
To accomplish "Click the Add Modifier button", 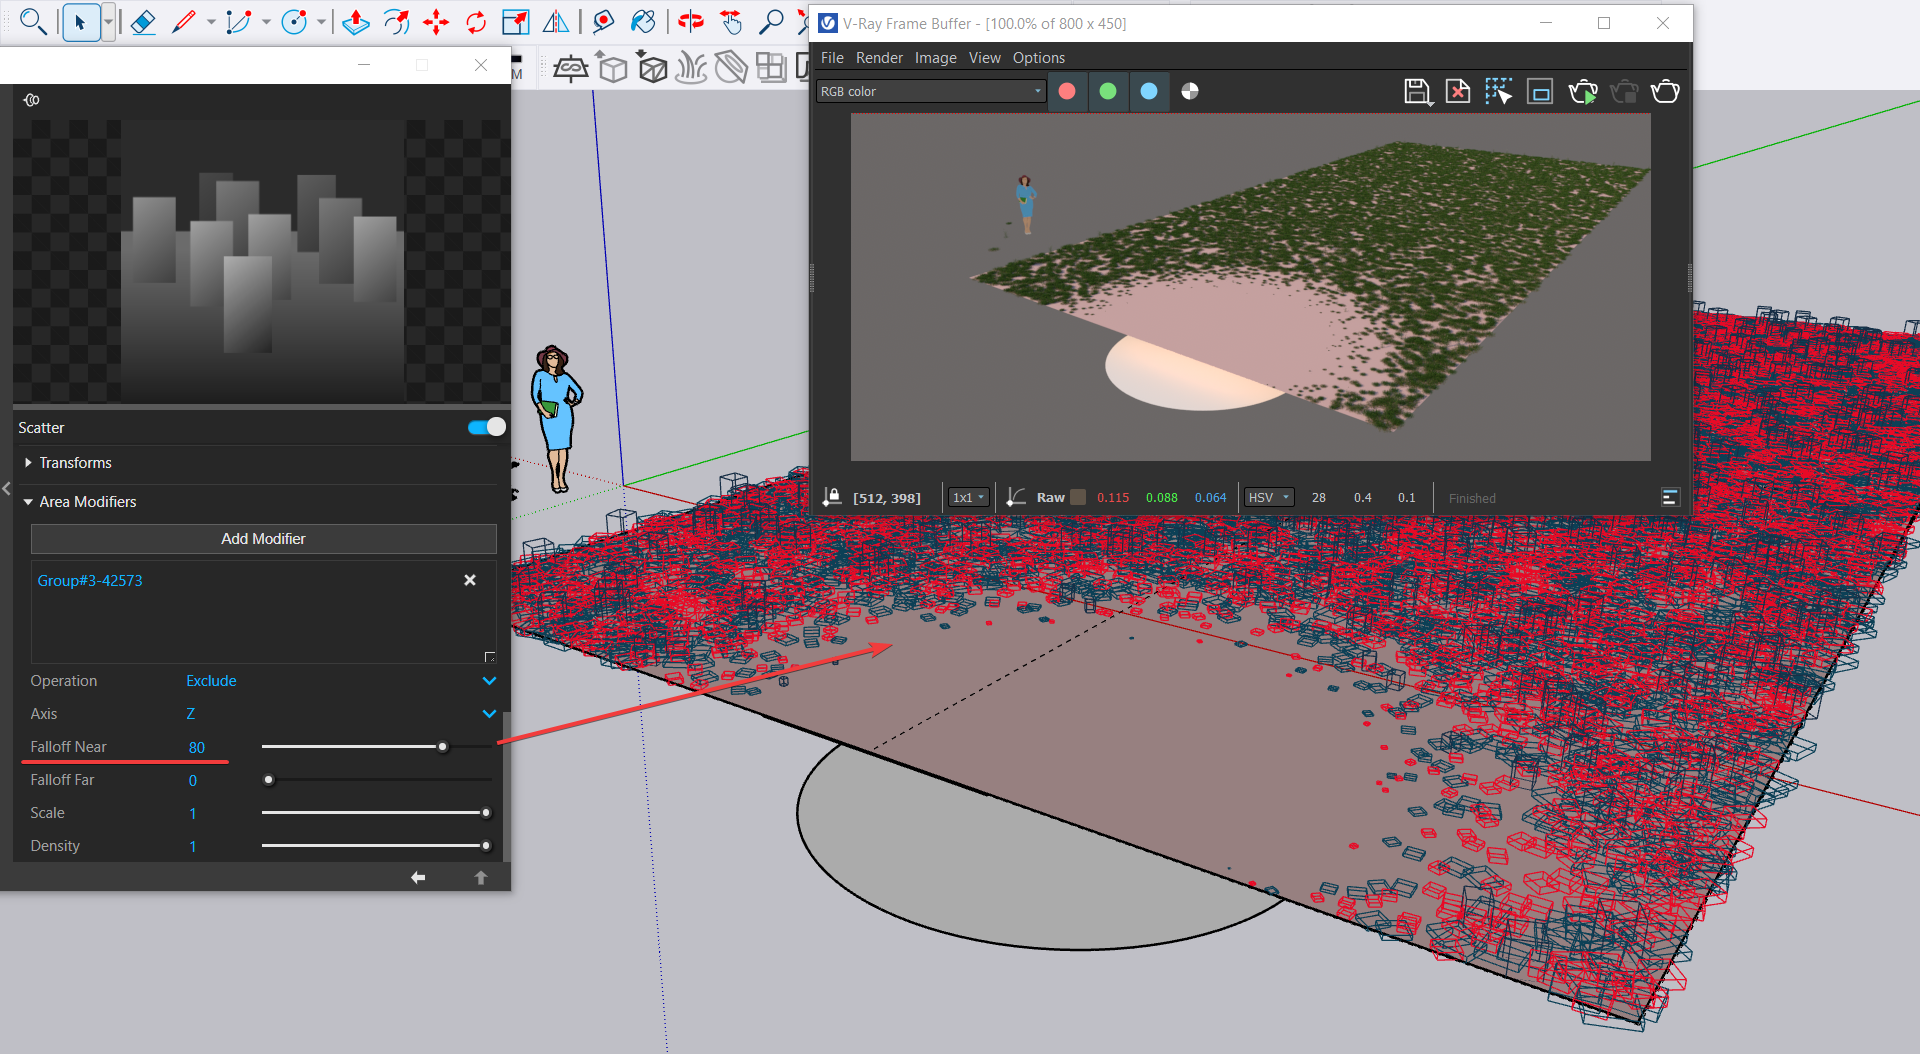I will pyautogui.click(x=264, y=539).
